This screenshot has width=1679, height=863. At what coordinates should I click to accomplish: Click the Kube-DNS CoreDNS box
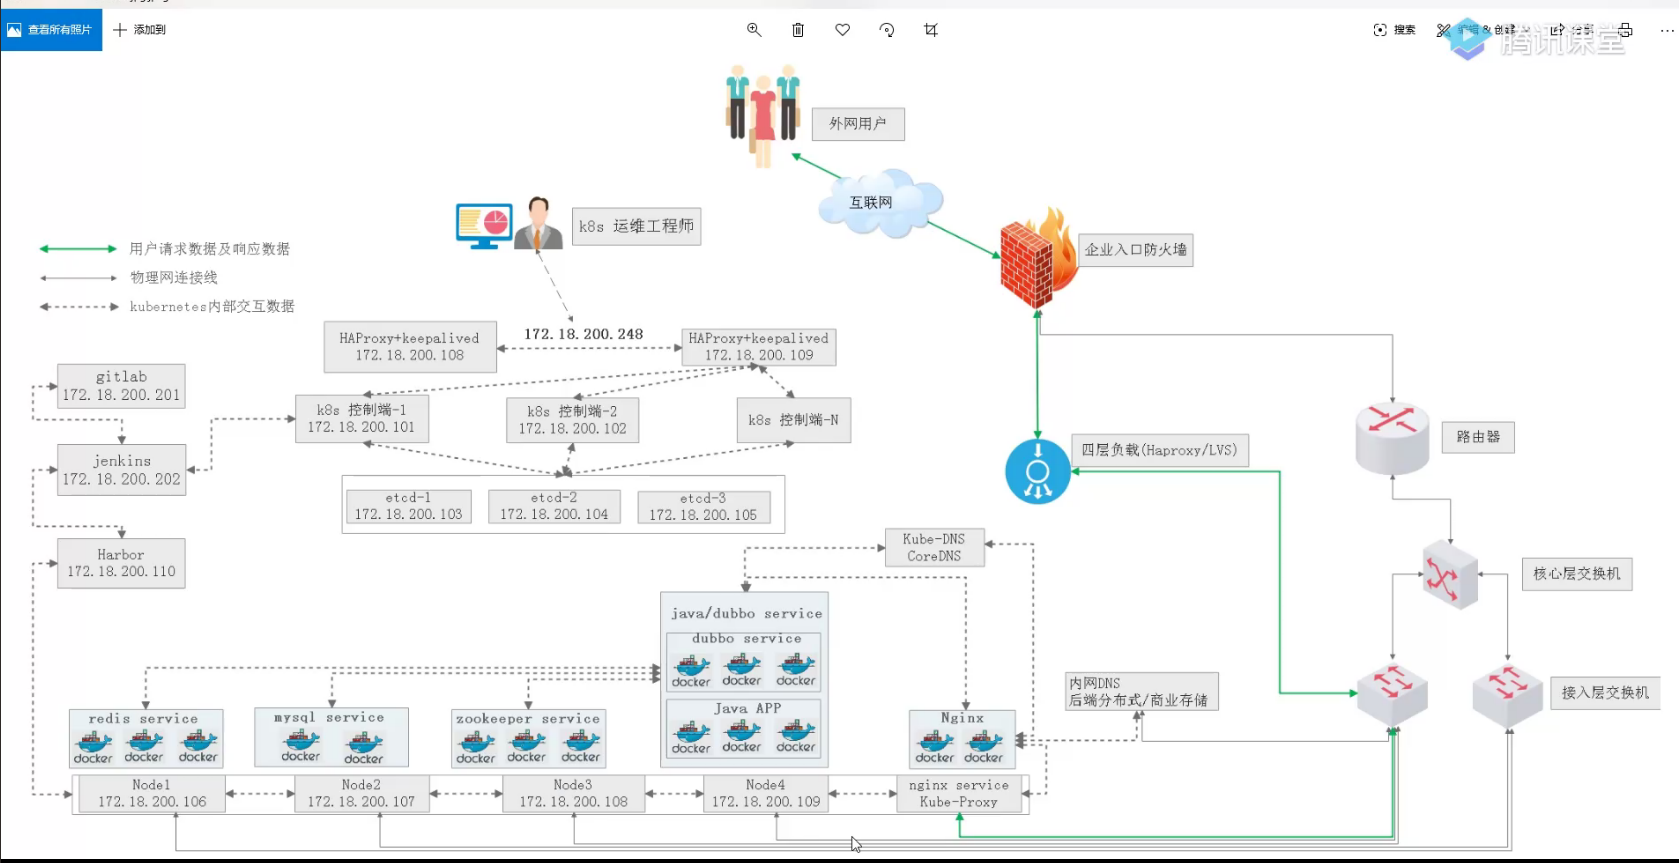click(934, 548)
